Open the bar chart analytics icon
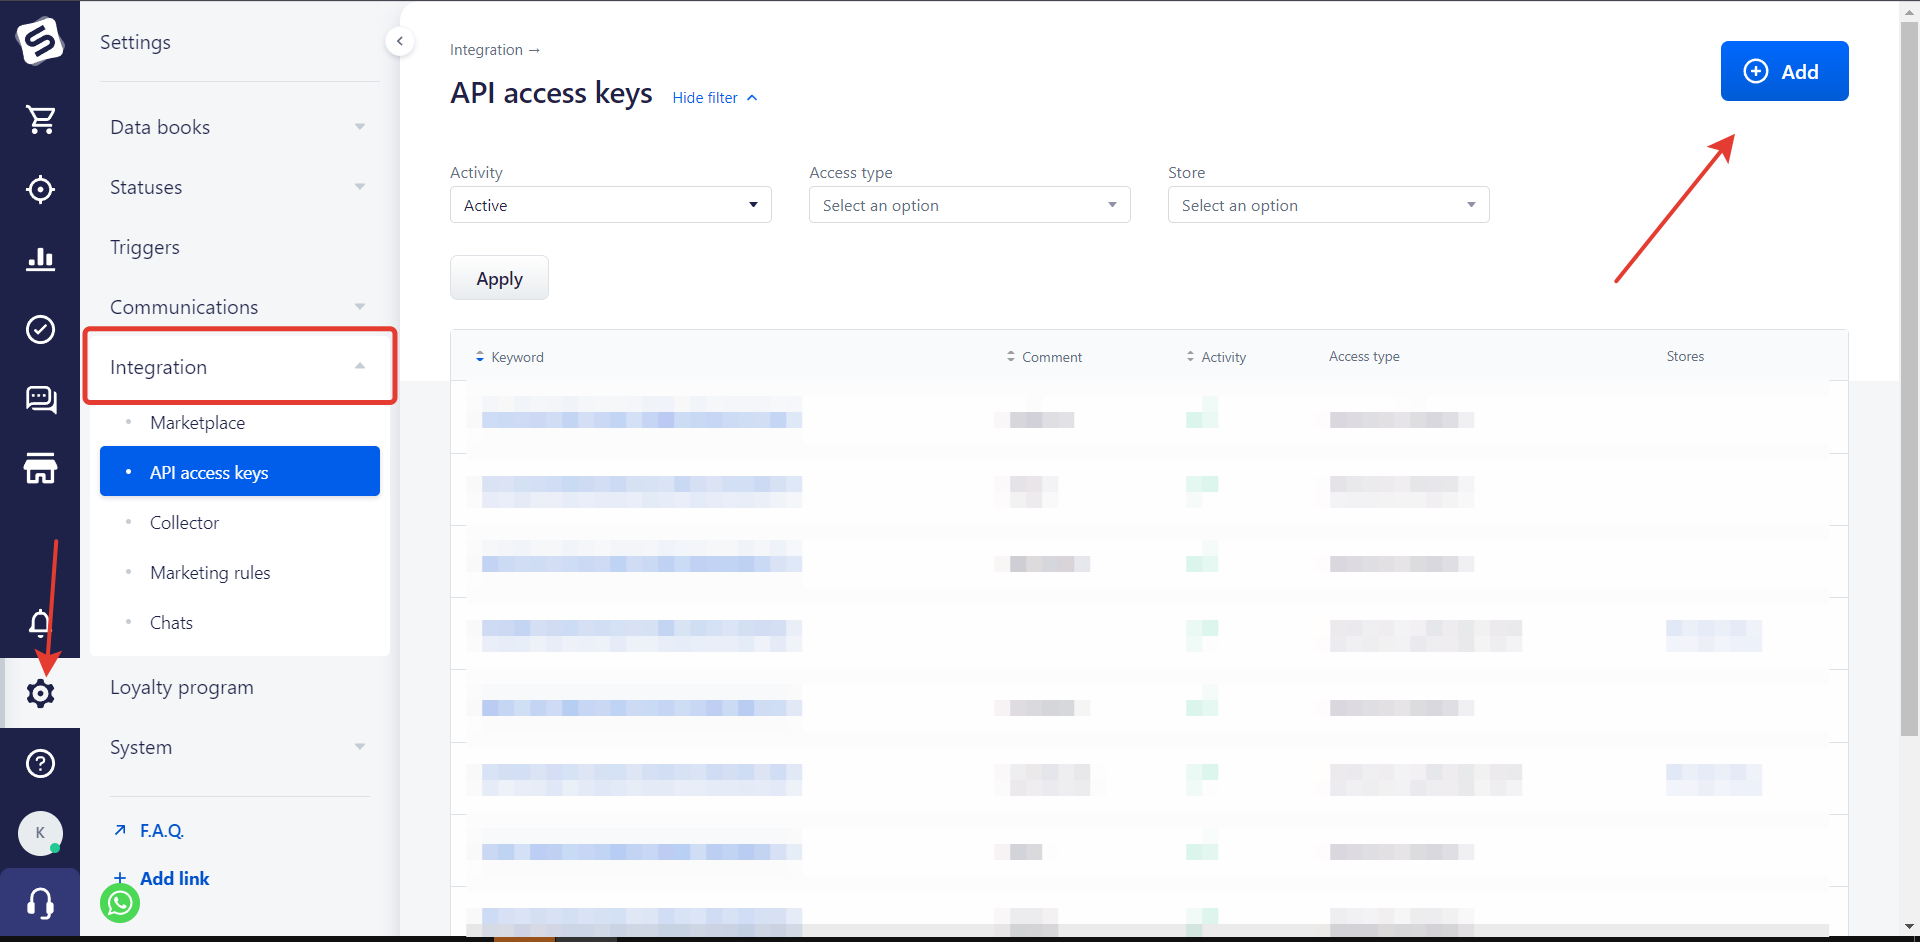 coord(40,259)
